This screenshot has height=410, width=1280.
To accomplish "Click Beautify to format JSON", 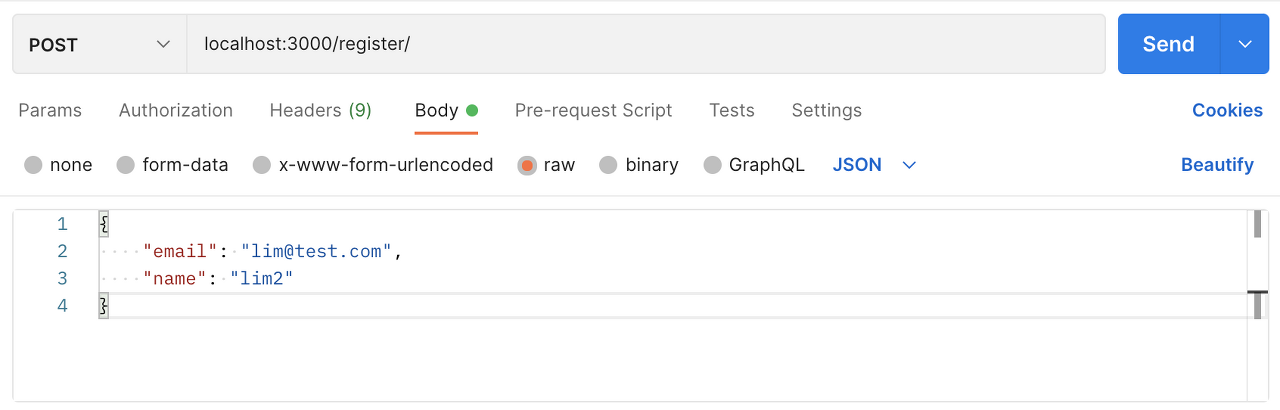I will (x=1217, y=165).
